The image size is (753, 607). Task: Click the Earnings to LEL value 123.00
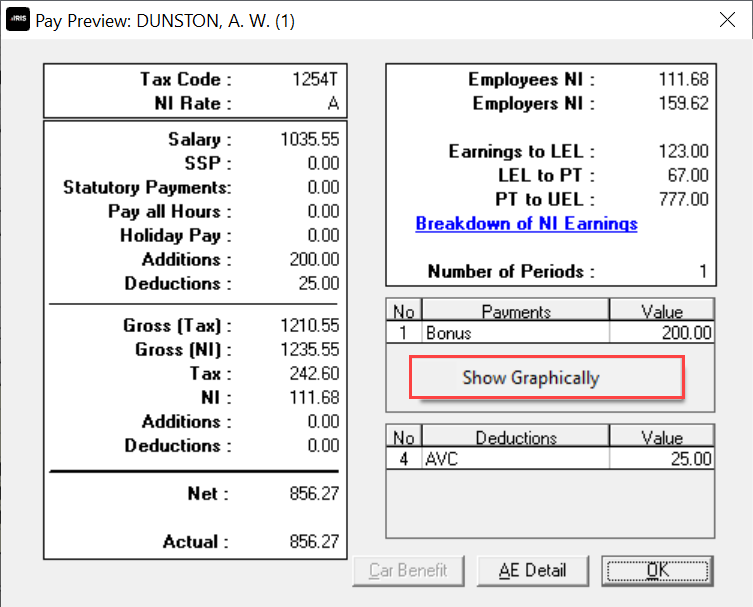[x=683, y=151]
